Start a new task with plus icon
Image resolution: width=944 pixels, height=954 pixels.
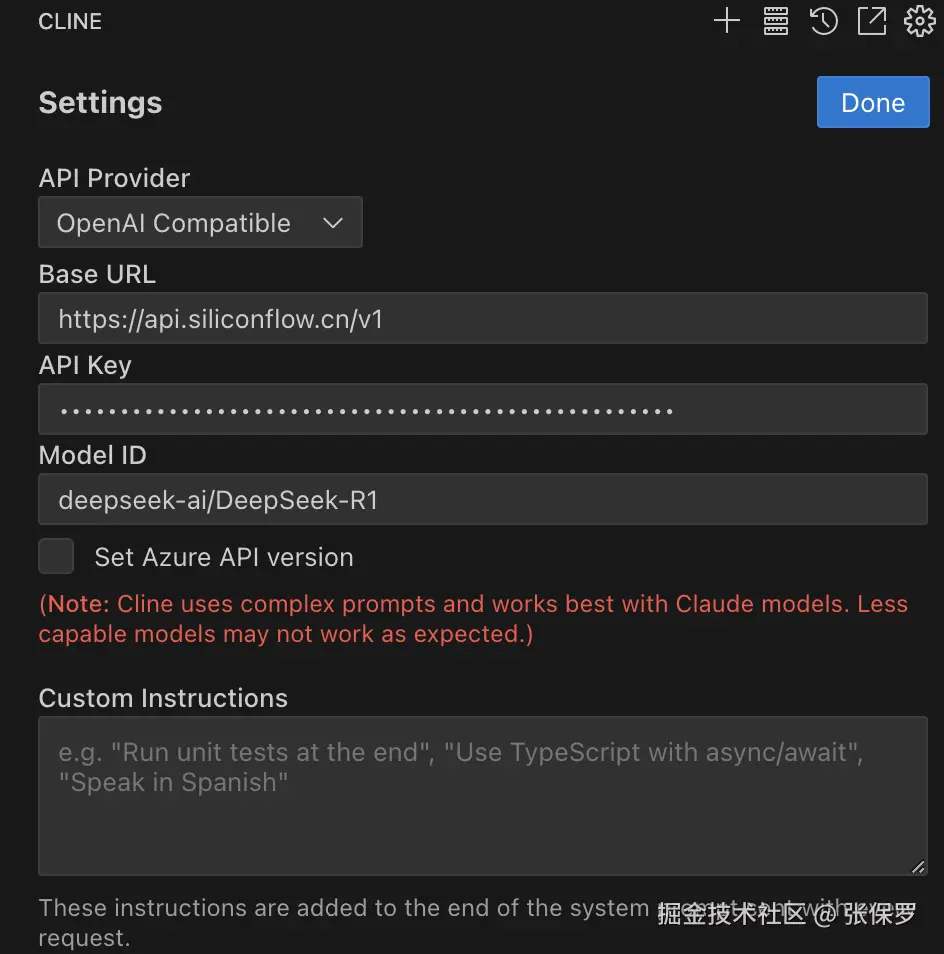[726, 21]
